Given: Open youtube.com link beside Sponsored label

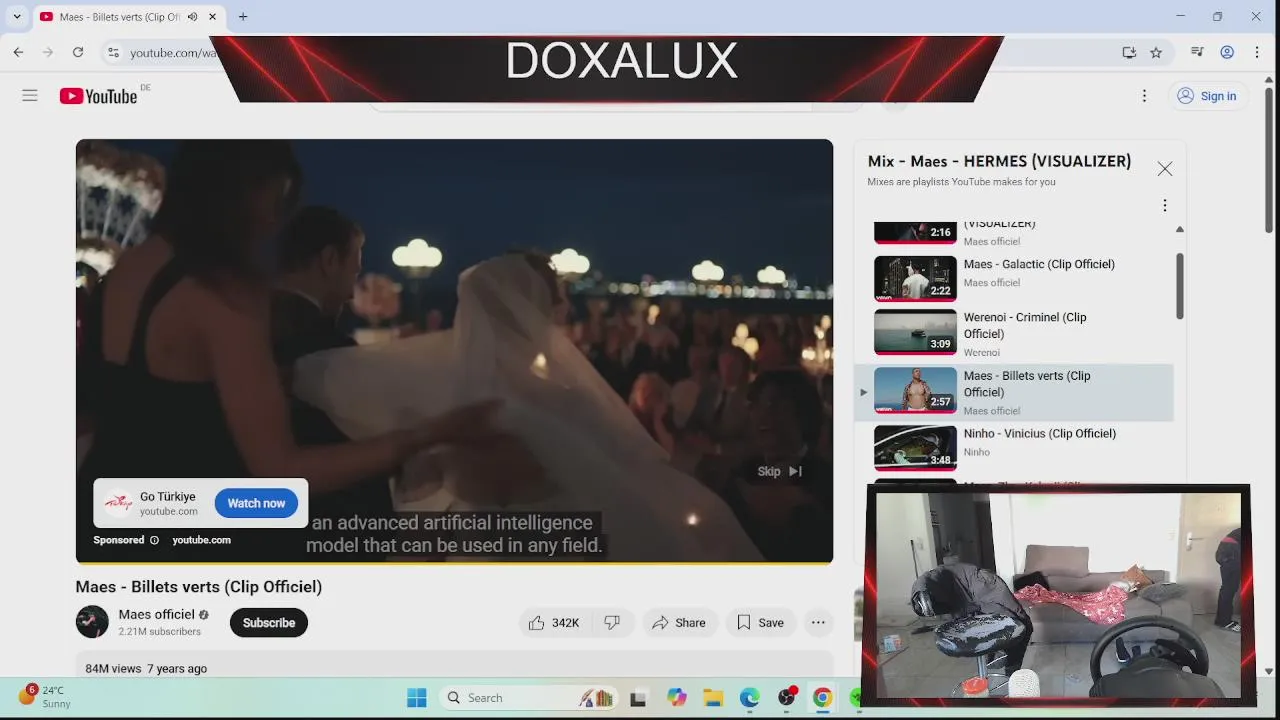Looking at the screenshot, I should (x=201, y=540).
